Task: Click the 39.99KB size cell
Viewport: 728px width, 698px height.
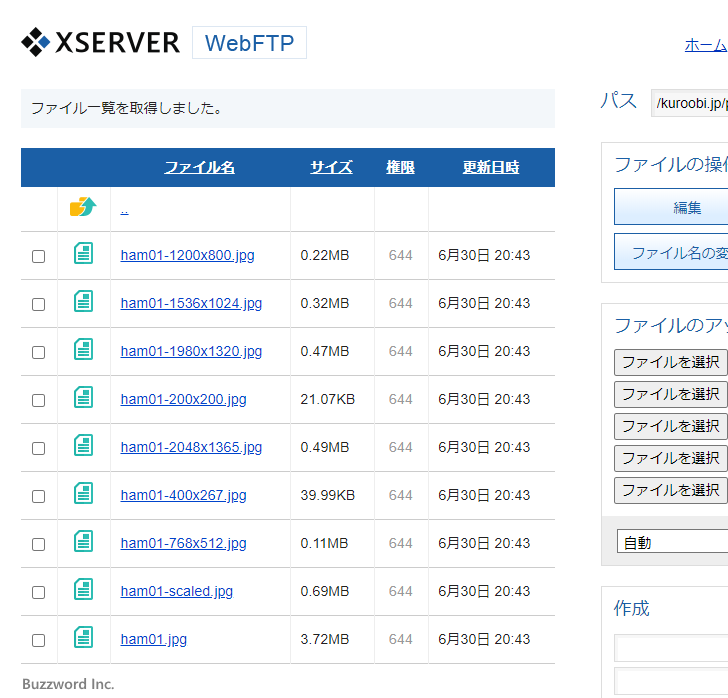Action: pyautogui.click(x=327, y=496)
